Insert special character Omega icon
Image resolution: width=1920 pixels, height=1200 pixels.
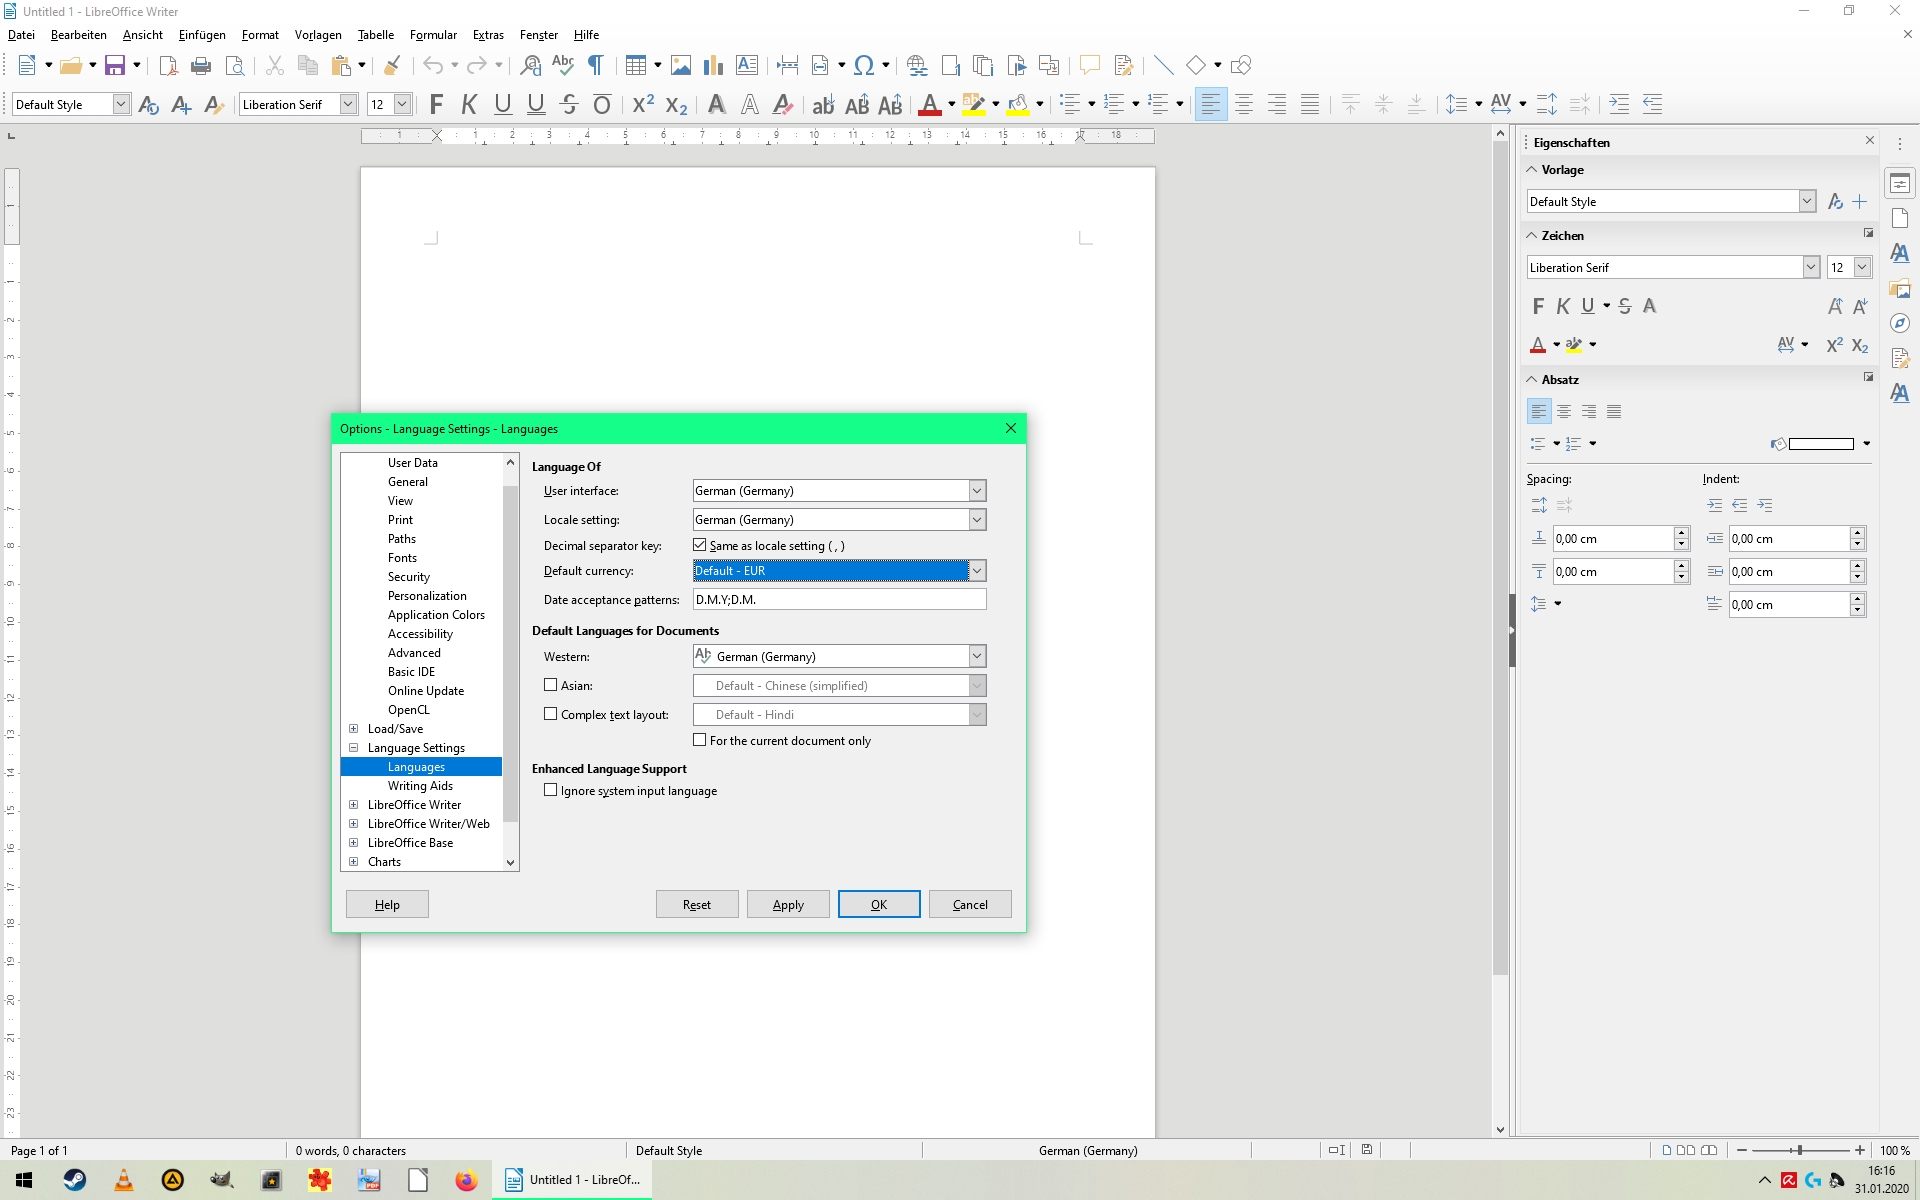[x=864, y=66]
